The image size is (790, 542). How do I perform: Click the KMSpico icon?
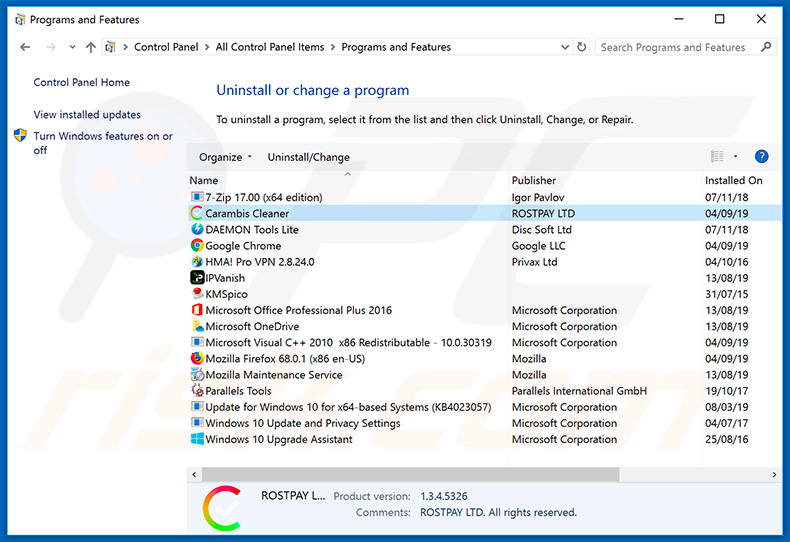pos(197,294)
